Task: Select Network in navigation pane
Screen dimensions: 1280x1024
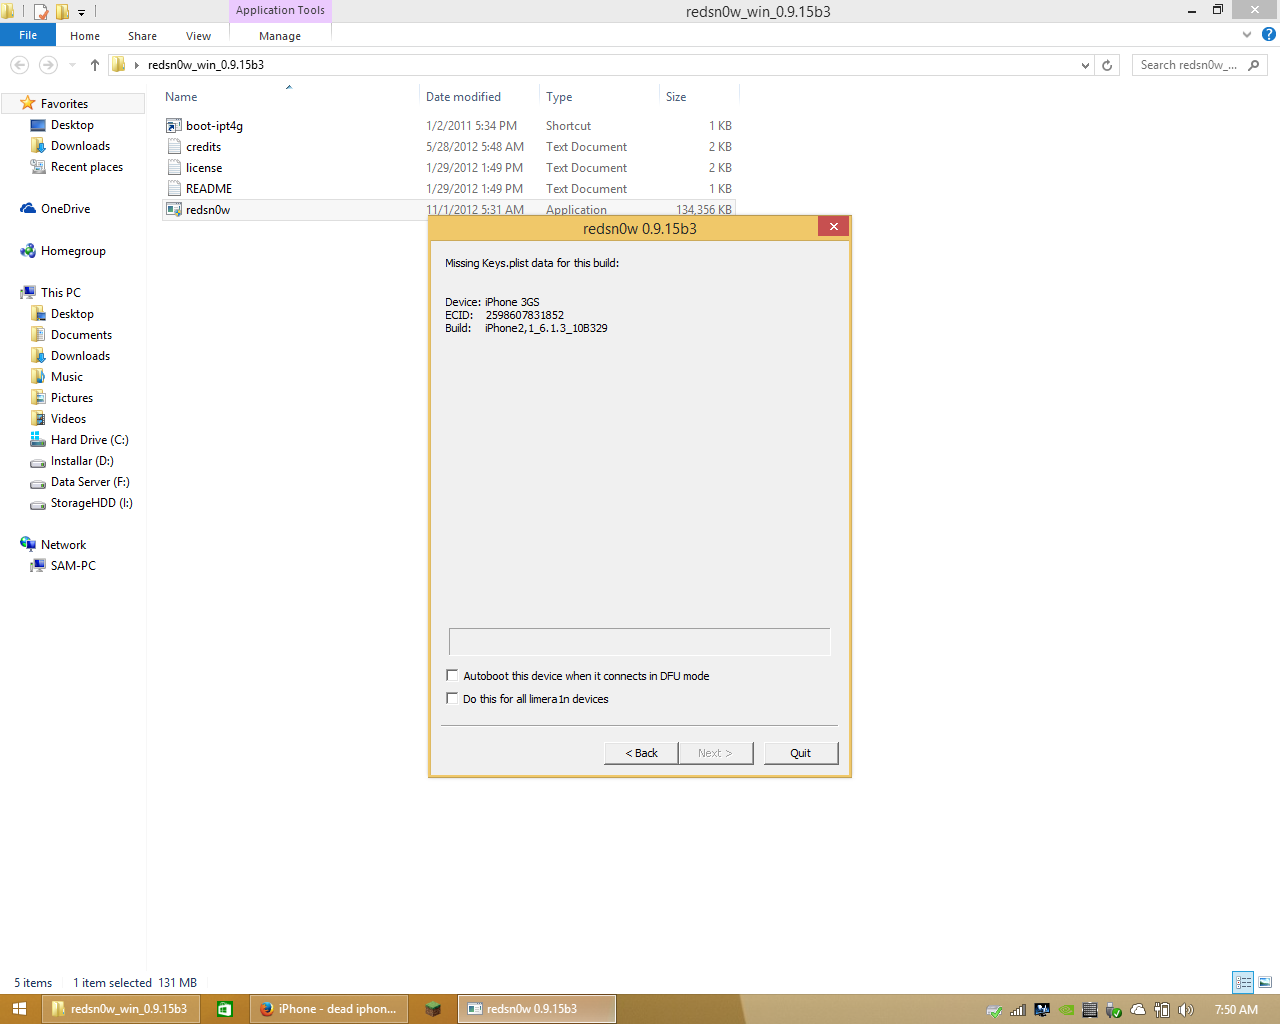Action: pyautogui.click(x=63, y=545)
